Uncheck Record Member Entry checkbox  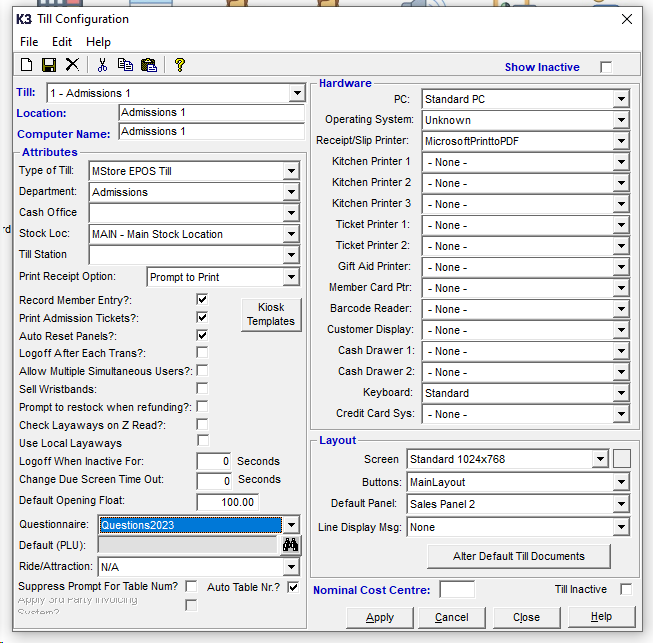pos(202,299)
